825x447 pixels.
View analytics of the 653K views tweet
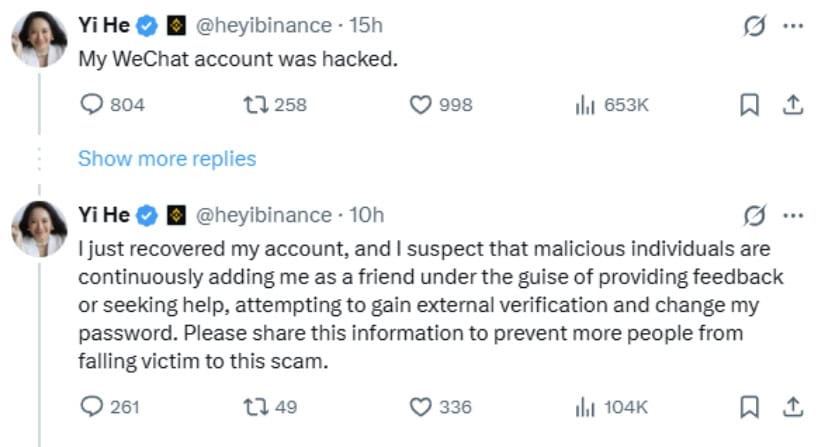(585, 105)
